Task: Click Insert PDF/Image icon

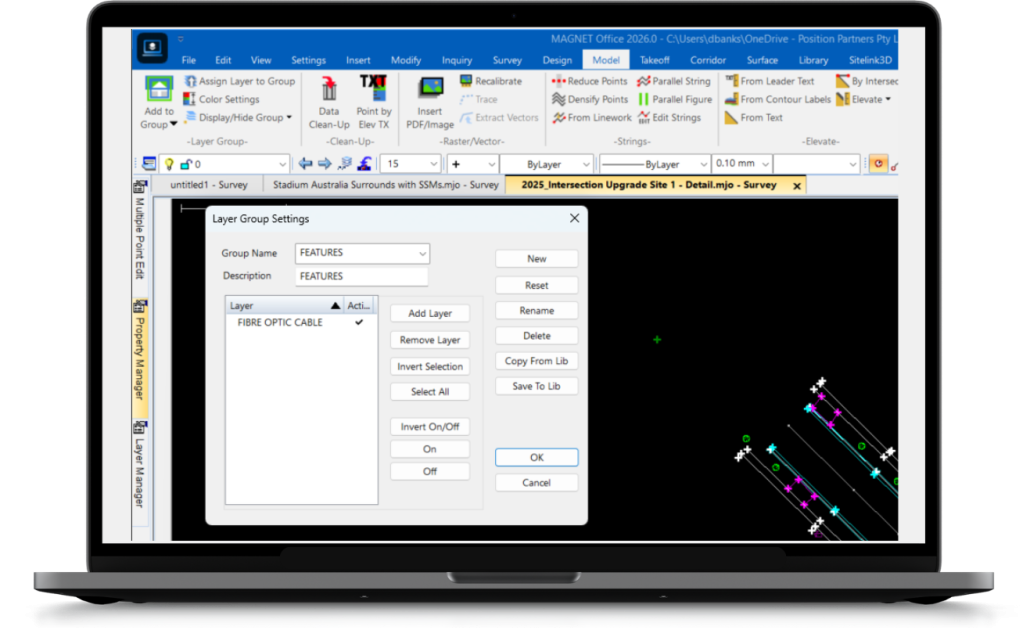Action: click(431, 89)
